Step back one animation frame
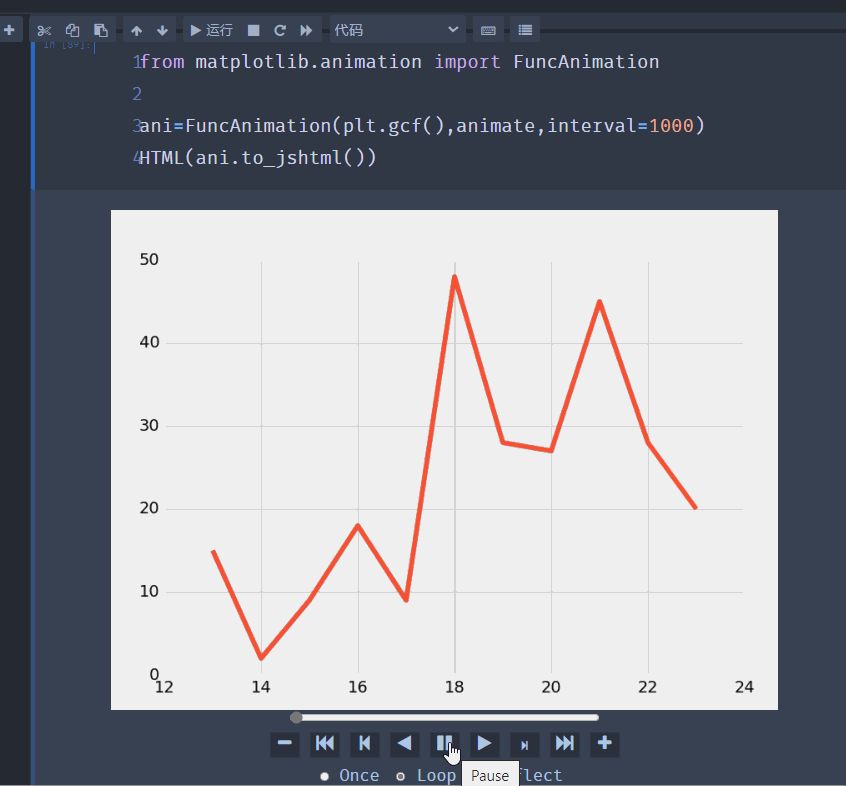This screenshot has height=786, width=846. pyautogui.click(x=365, y=743)
